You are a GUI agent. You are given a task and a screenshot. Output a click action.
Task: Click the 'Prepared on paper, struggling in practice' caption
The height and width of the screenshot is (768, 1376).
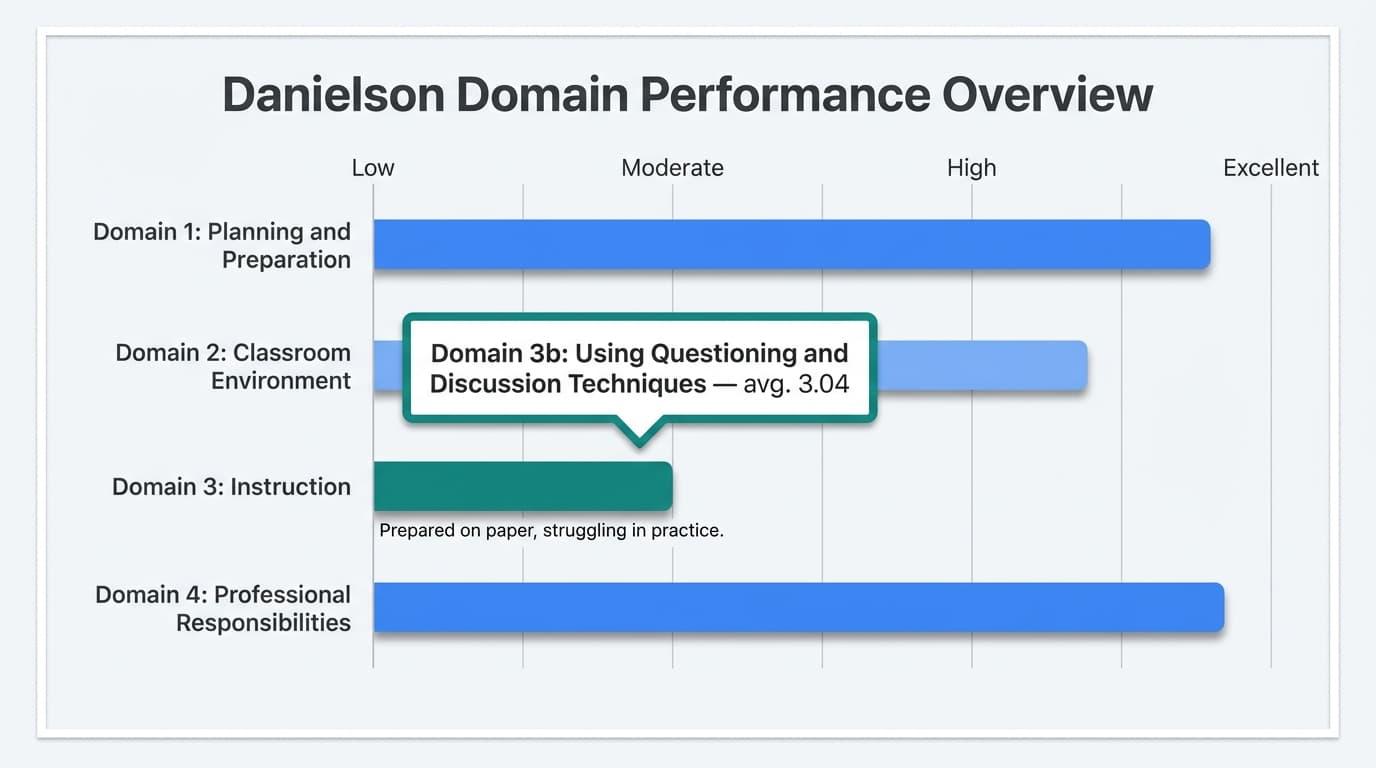tap(551, 531)
